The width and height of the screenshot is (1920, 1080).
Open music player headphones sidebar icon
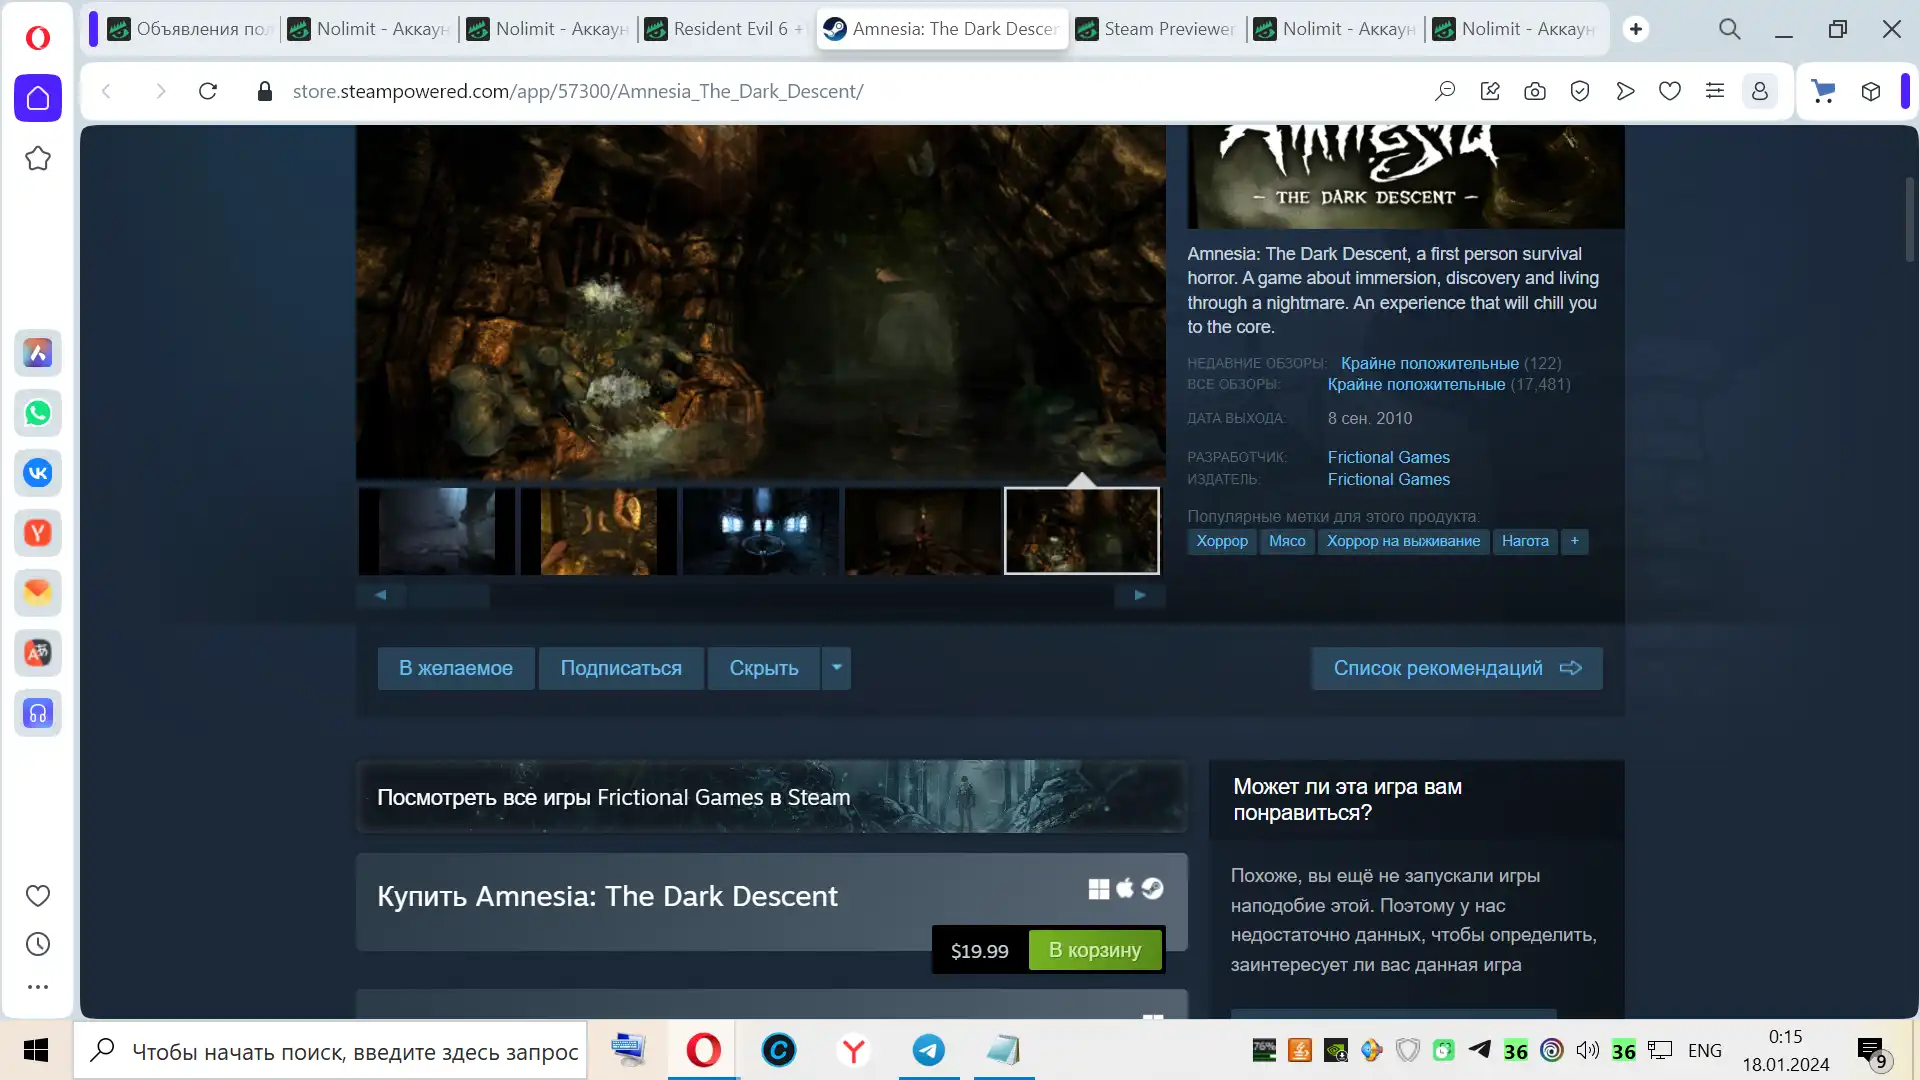(x=38, y=713)
